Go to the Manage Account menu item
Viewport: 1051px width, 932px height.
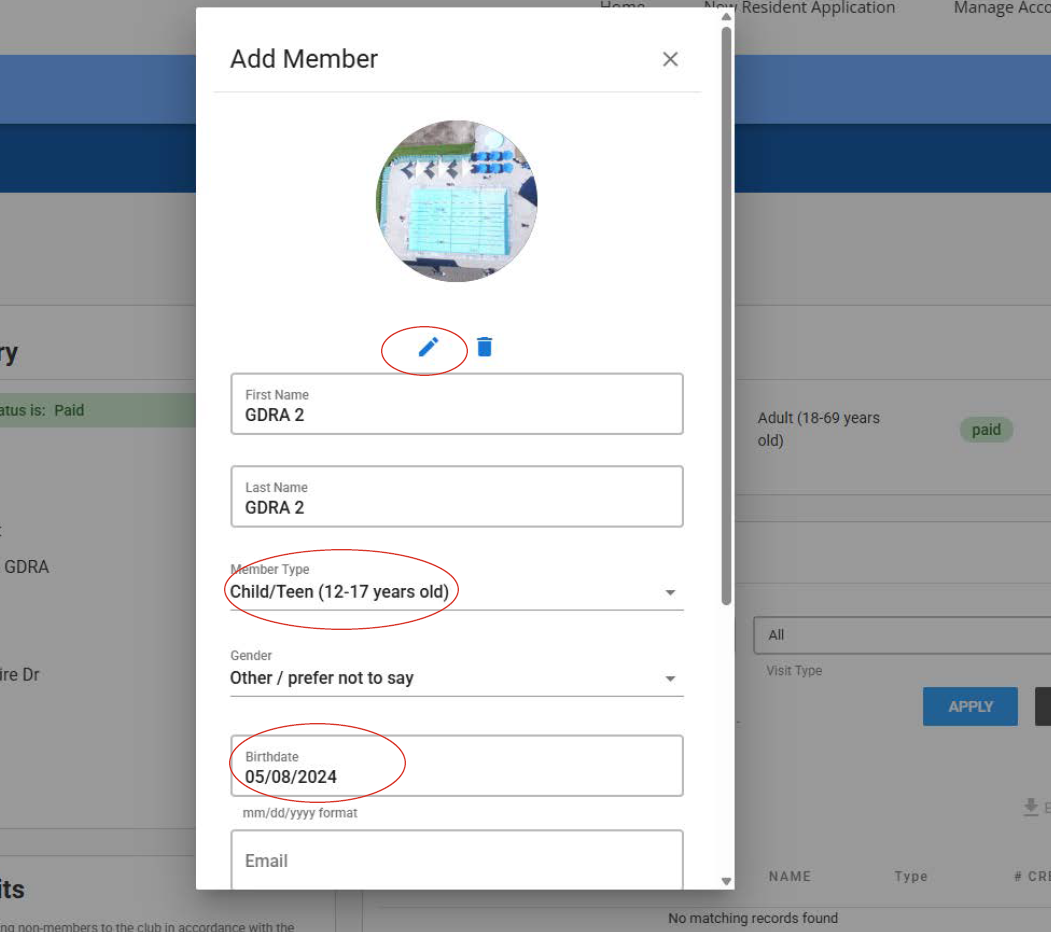pos(1000,8)
